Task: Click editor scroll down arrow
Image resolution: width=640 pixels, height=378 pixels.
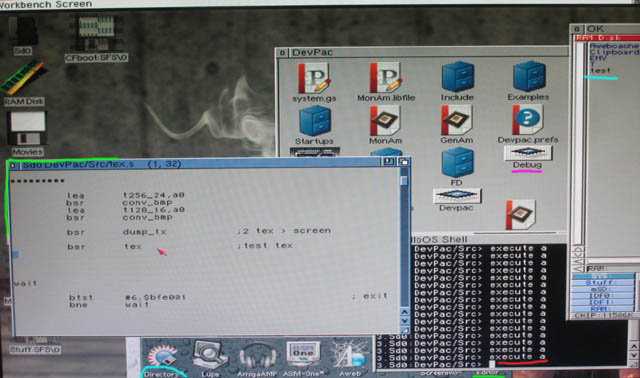Action: click(x=404, y=321)
